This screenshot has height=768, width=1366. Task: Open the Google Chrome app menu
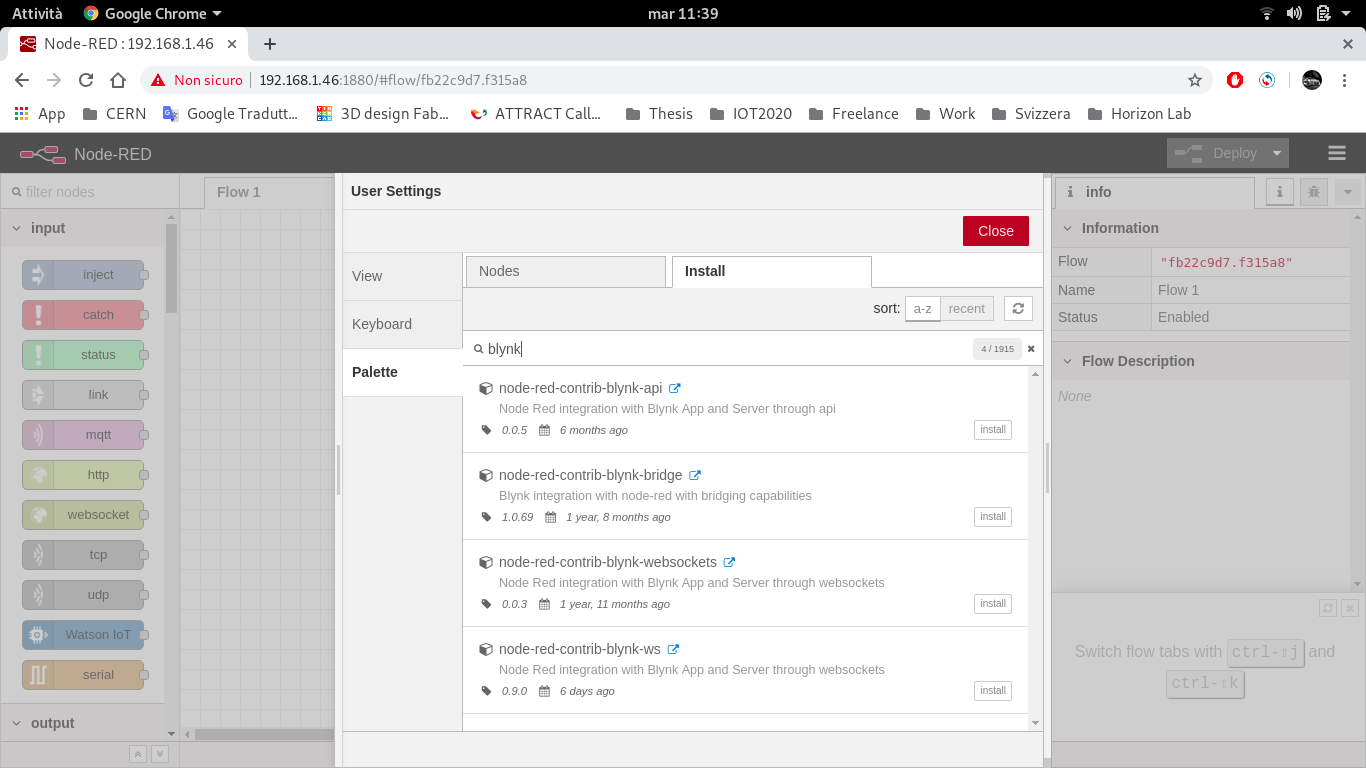pyautogui.click(x=152, y=13)
